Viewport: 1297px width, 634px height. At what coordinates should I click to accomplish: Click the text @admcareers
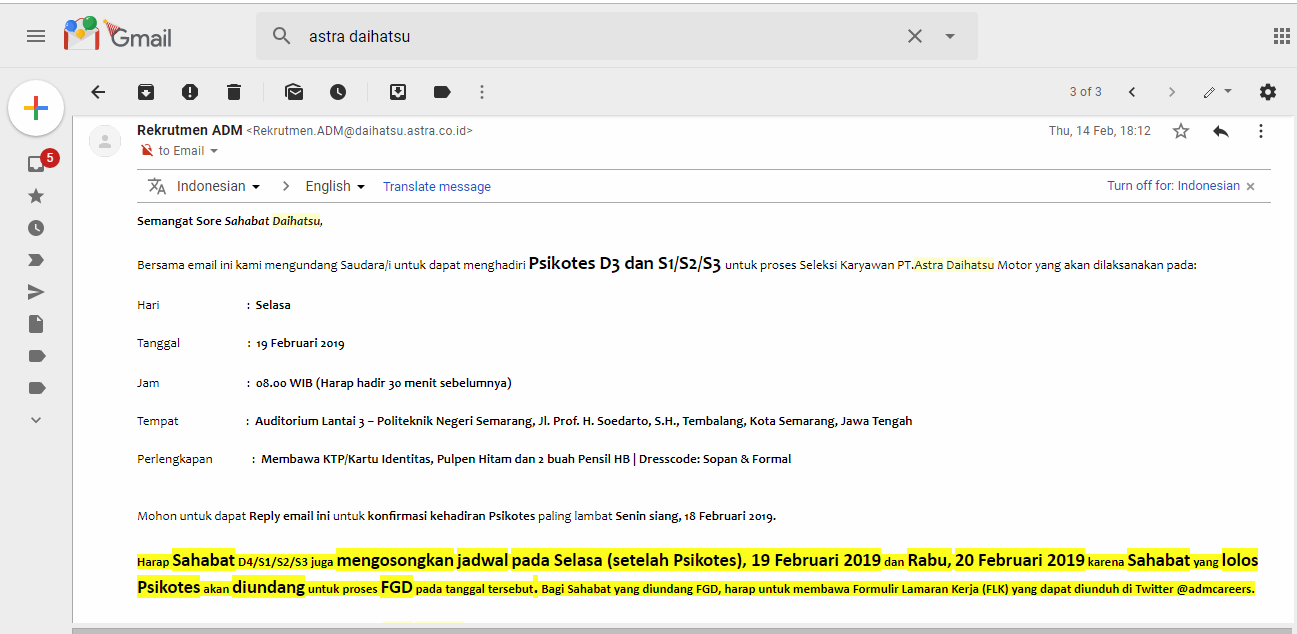1215,589
